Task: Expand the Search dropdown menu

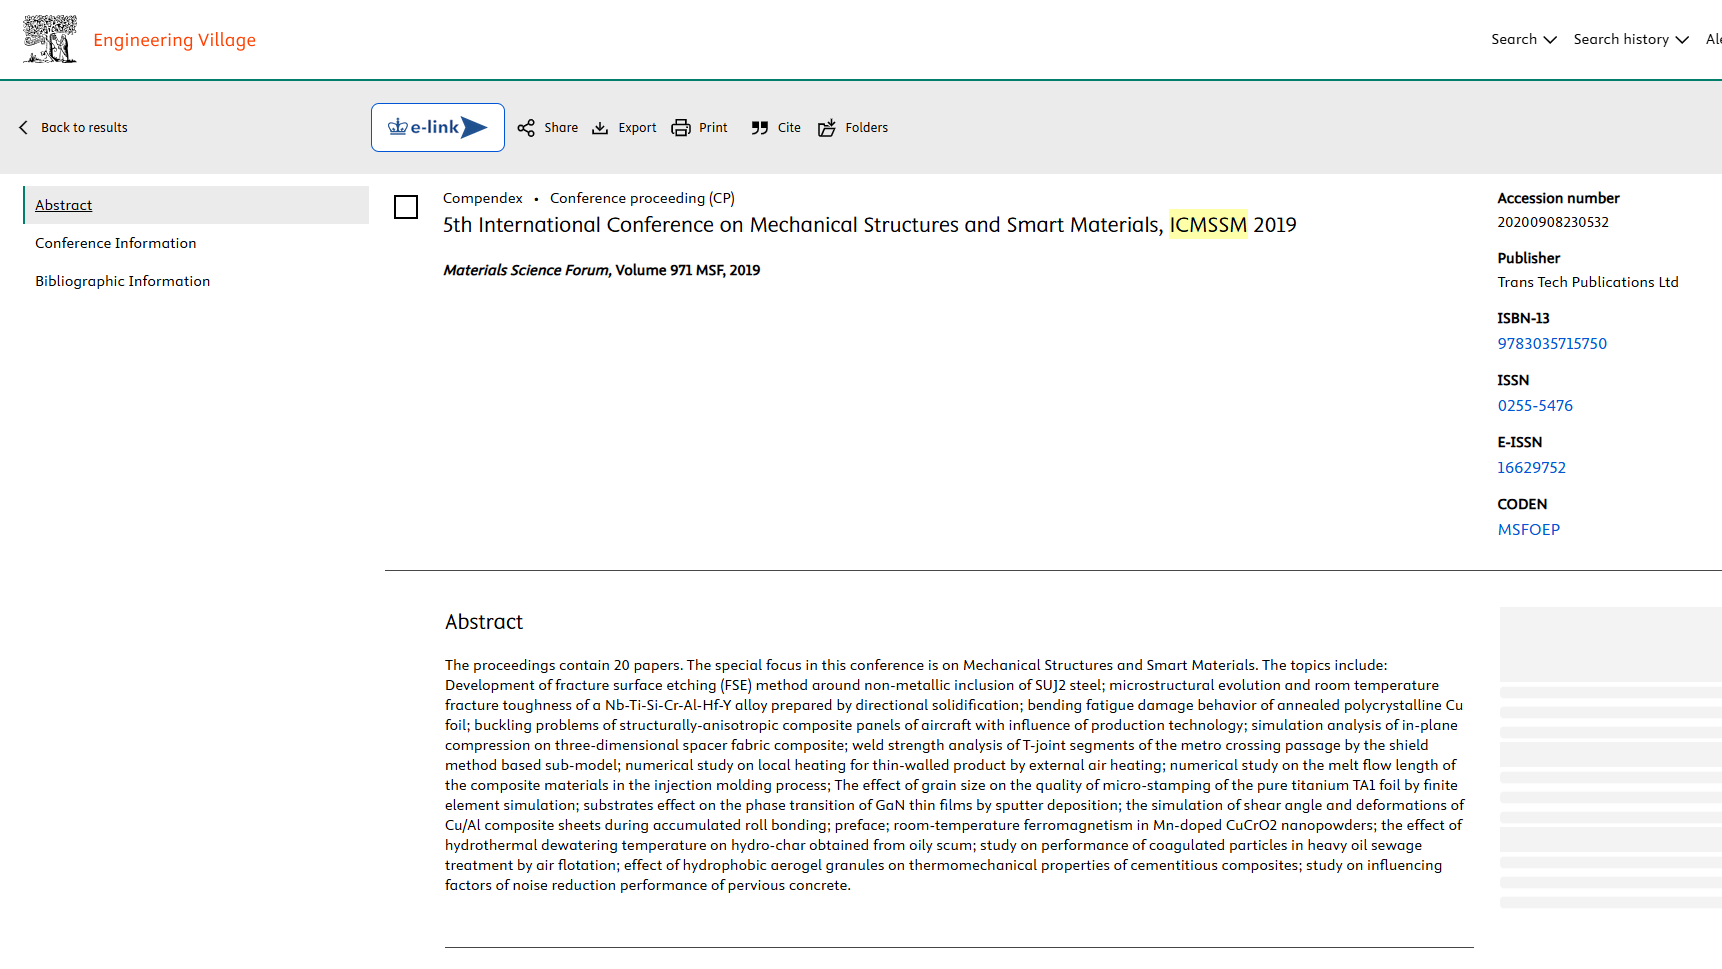Action: (x=1524, y=40)
